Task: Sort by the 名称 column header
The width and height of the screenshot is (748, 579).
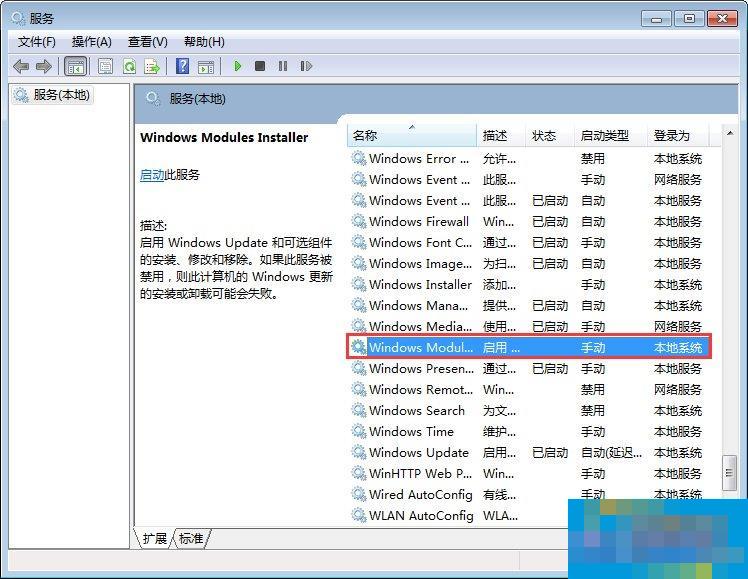Action: pyautogui.click(x=412, y=135)
